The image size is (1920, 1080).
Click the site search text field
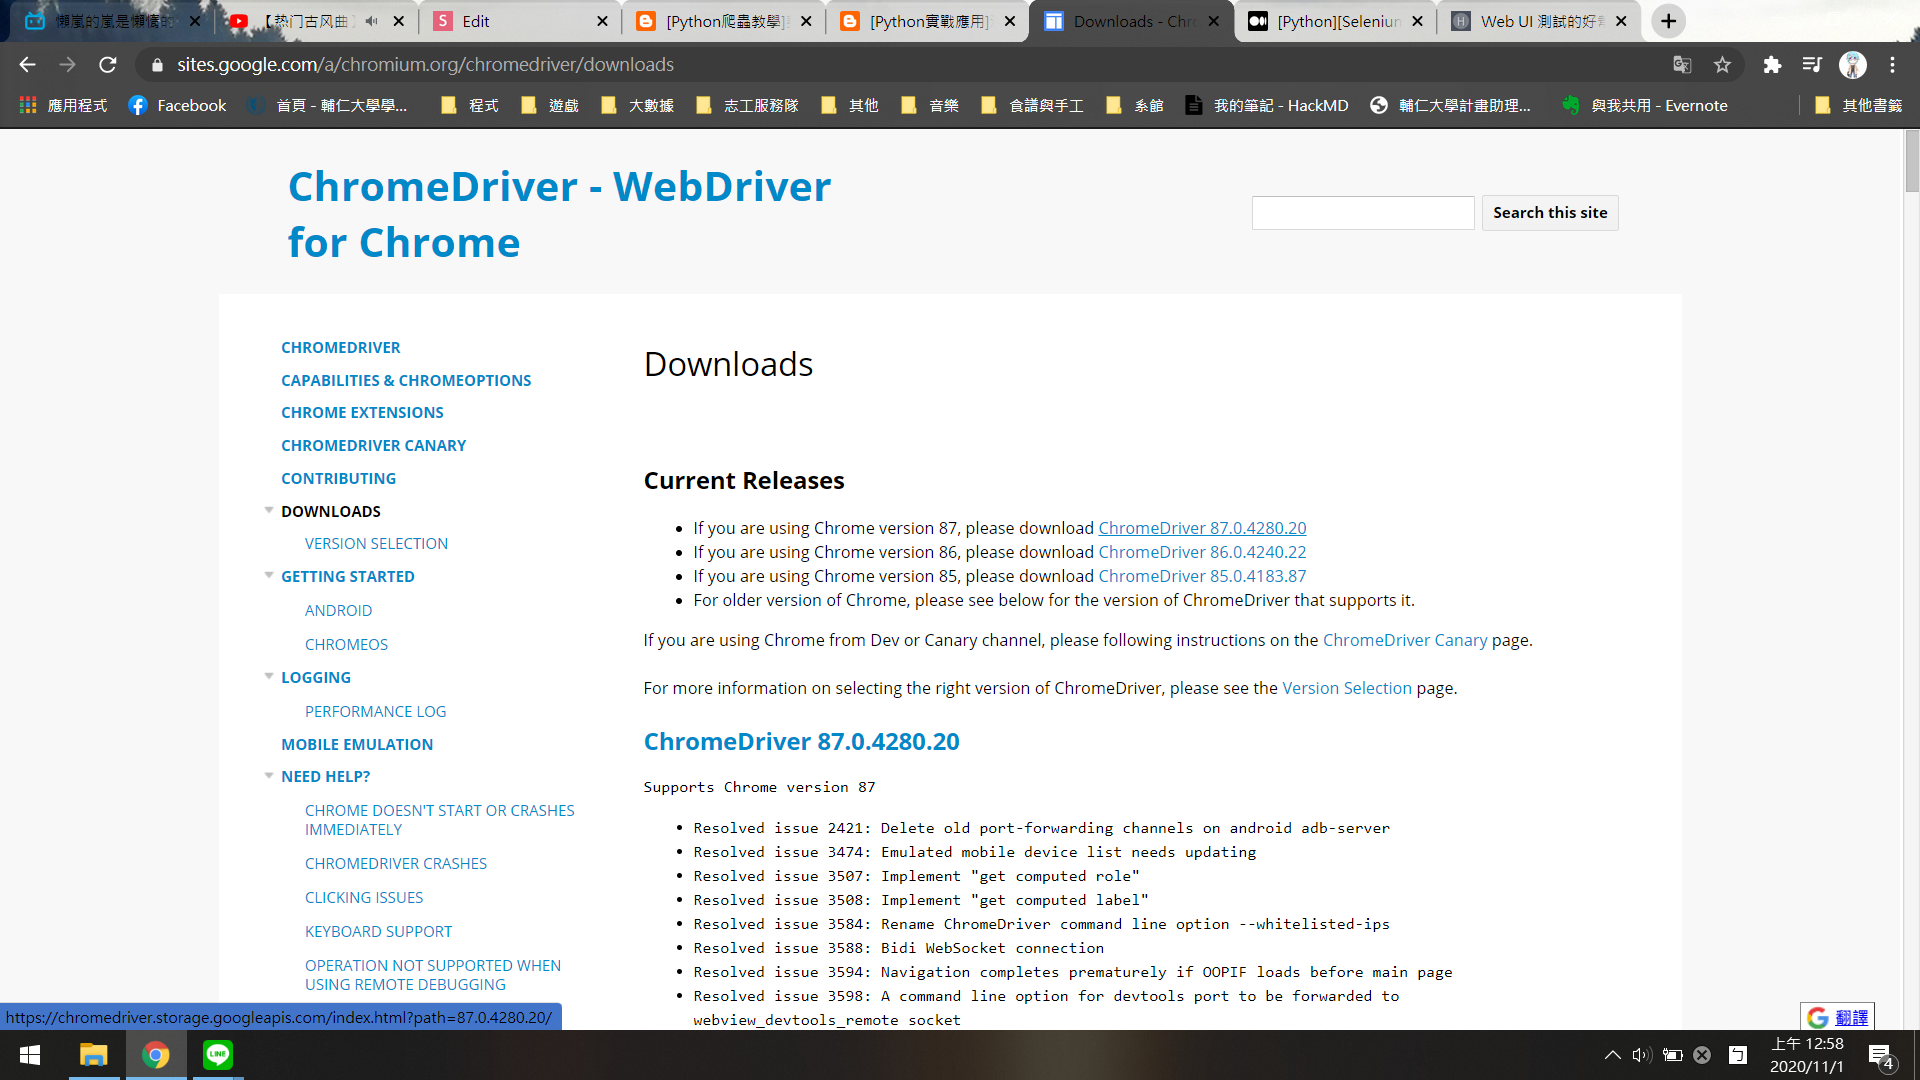click(1362, 213)
